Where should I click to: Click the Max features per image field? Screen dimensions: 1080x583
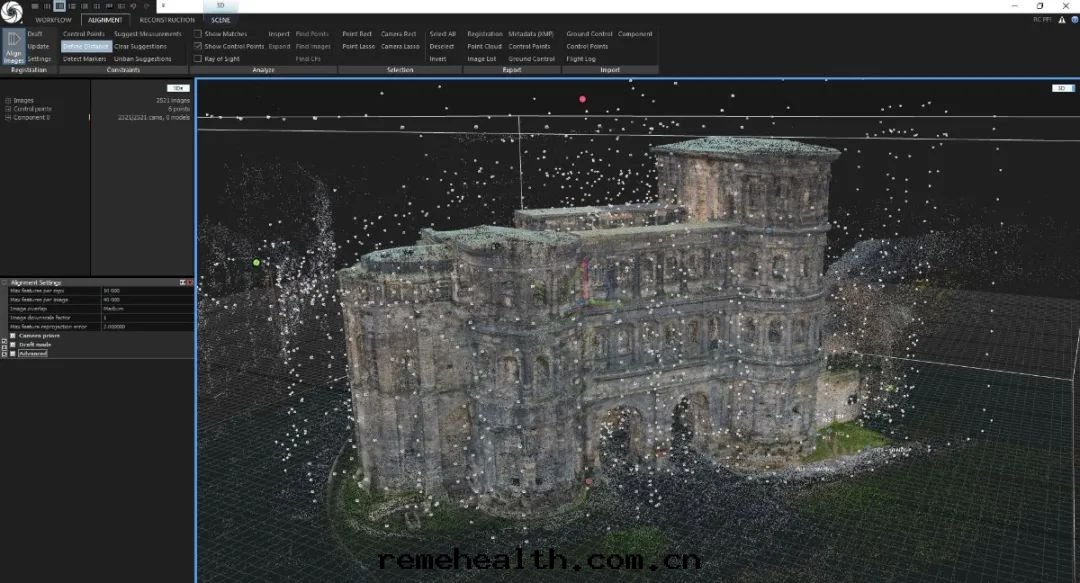[147, 300]
